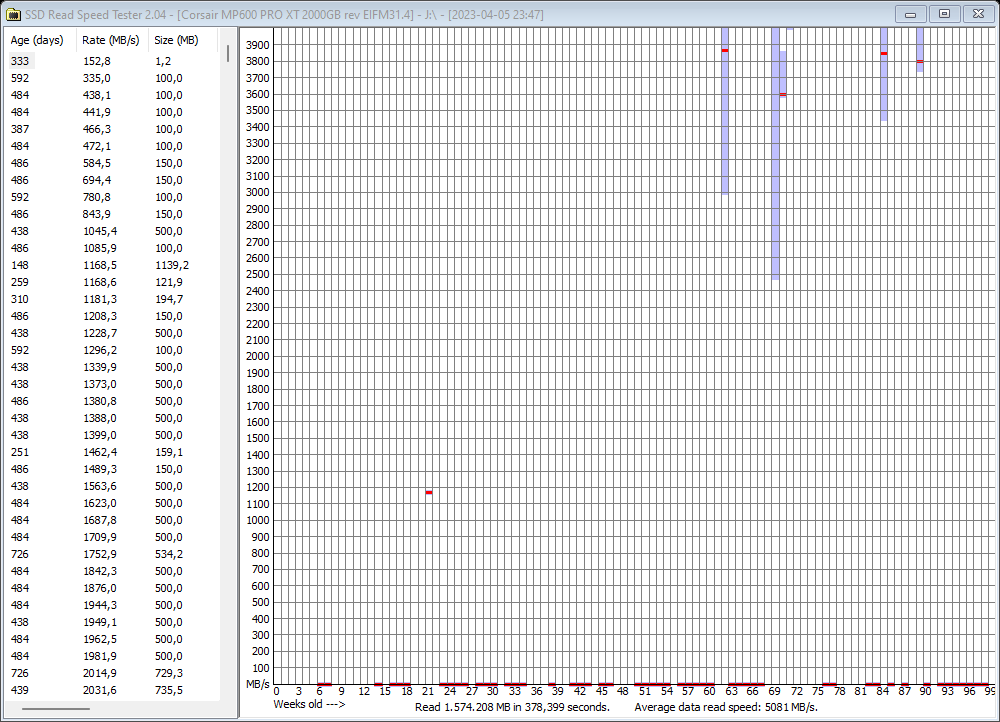Select the row with rate 1380,8
This screenshot has width=1000, height=722.
coord(112,401)
